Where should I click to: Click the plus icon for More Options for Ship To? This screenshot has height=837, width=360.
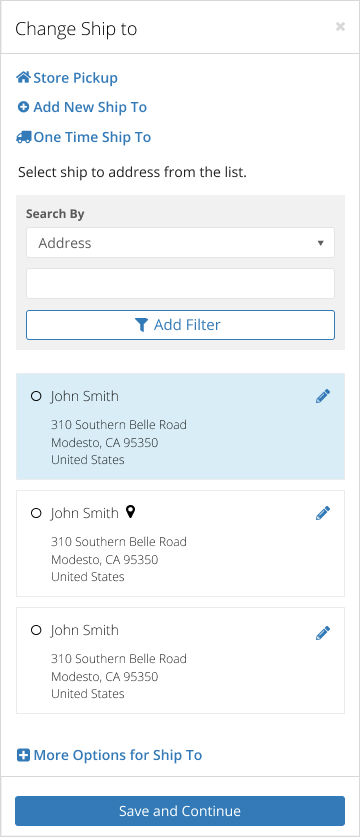[x=24, y=755]
